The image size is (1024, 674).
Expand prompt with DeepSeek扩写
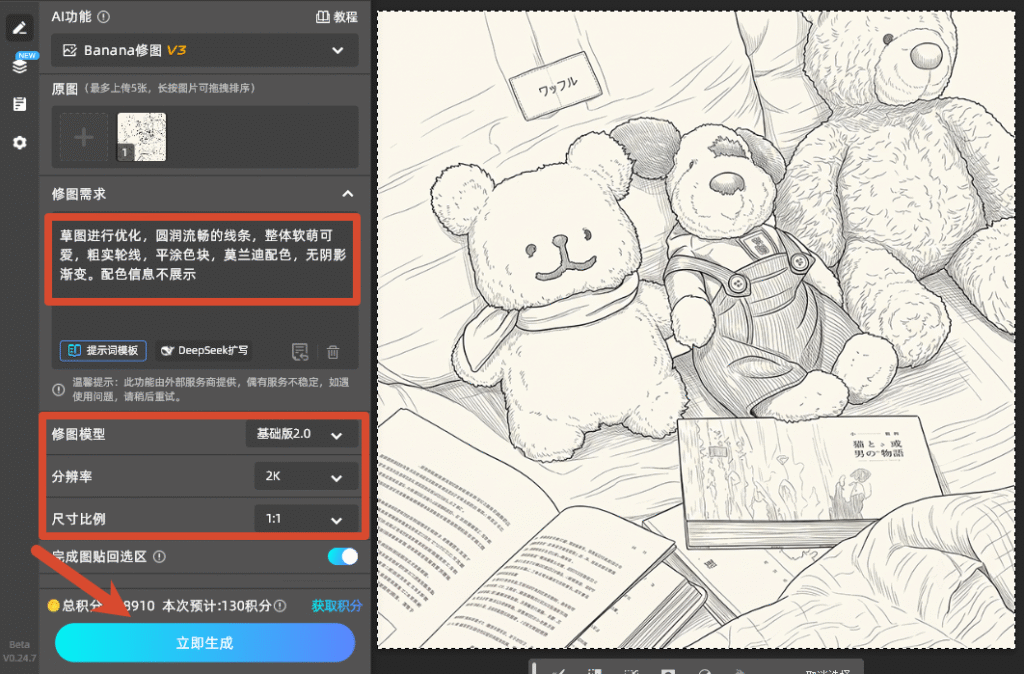coord(204,351)
